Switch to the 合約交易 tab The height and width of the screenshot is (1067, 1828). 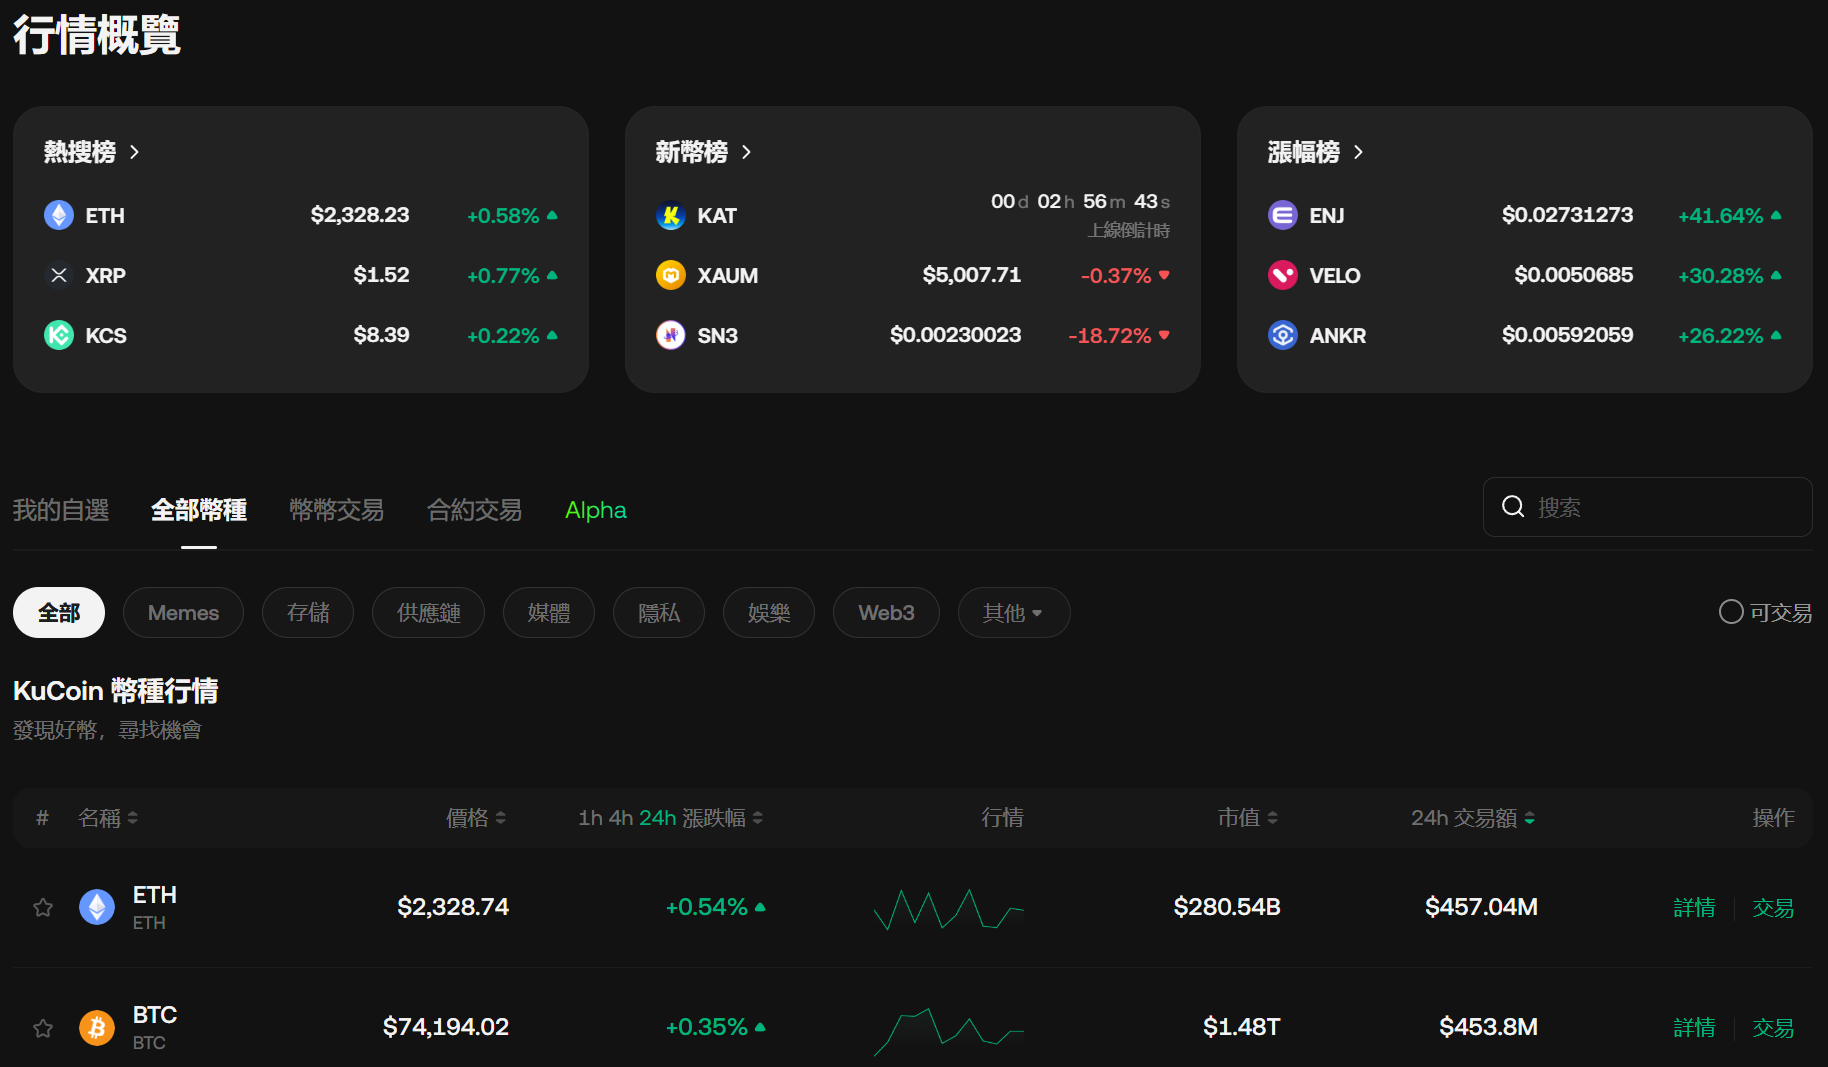coord(474,510)
